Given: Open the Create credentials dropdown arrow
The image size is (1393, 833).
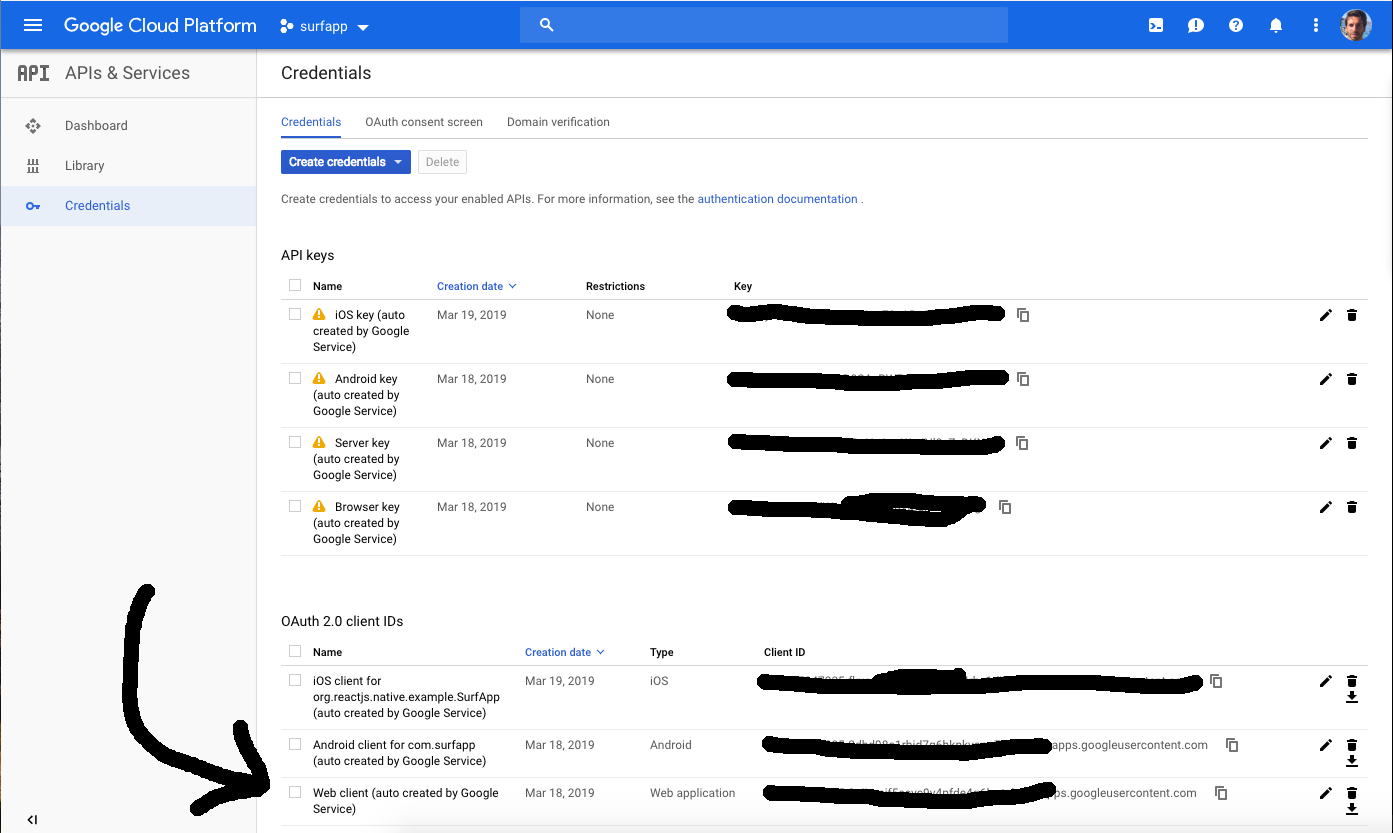Looking at the screenshot, I should pyautogui.click(x=399, y=161).
